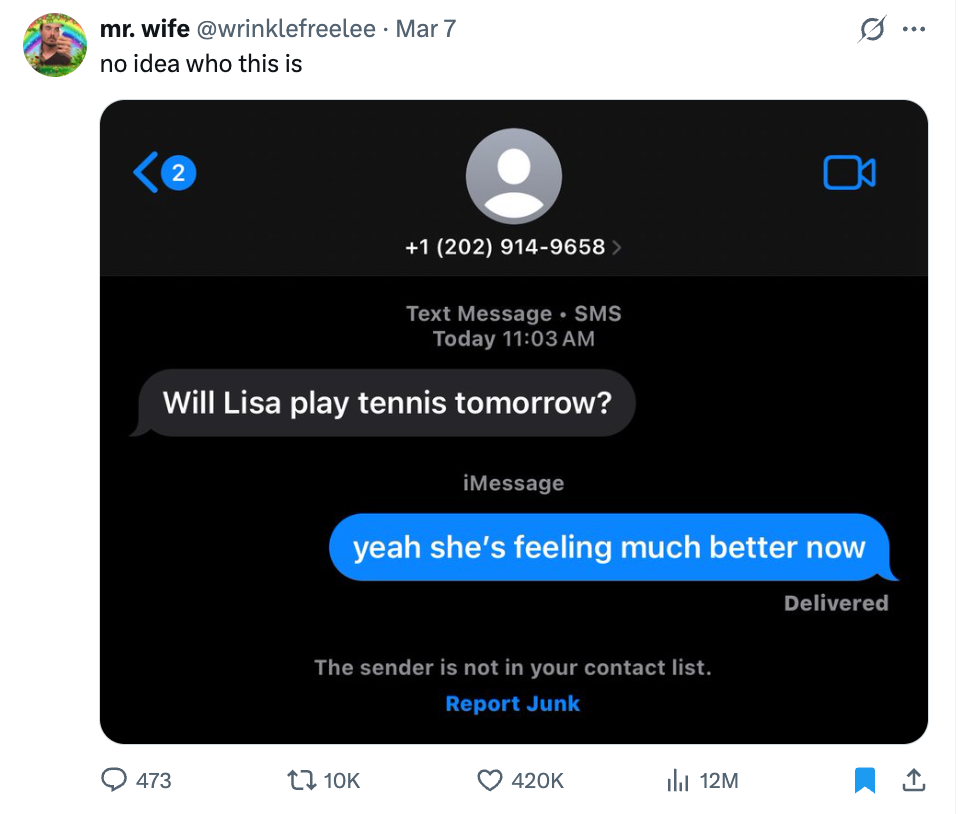
Task: Remove the bookmark with the filled bookmark icon
Action: click(866, 781)
